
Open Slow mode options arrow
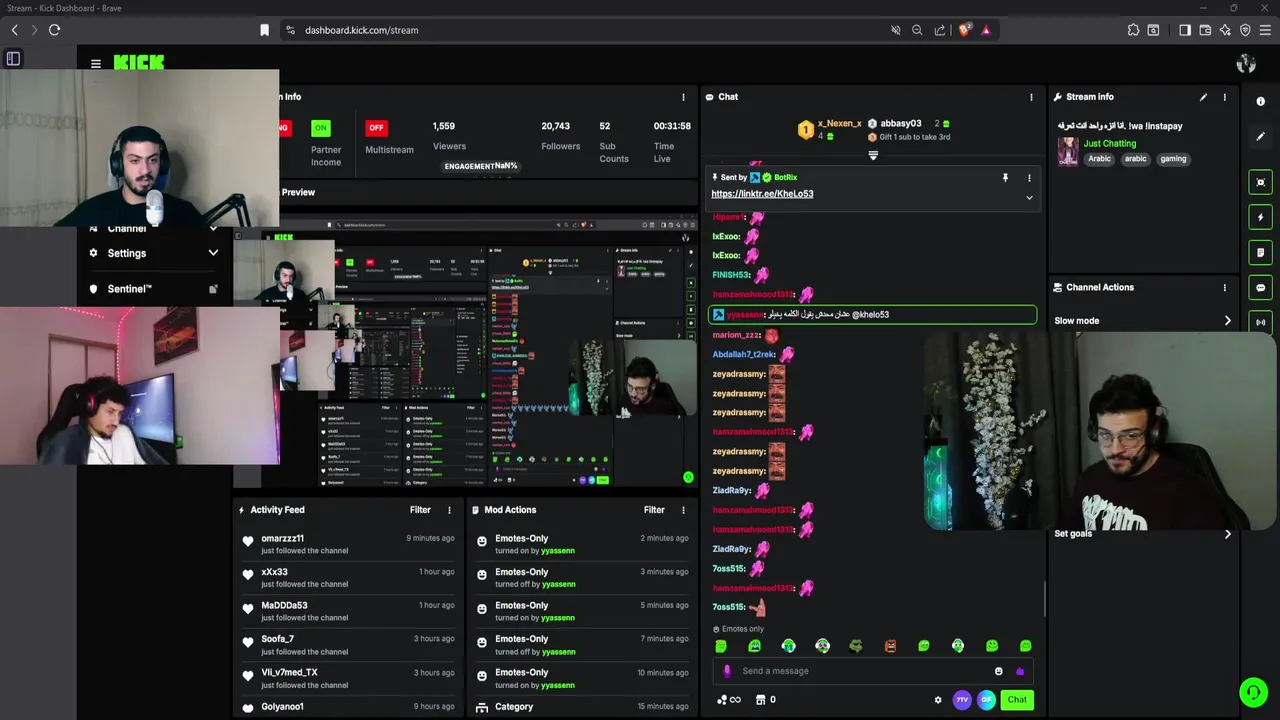[x=1228, y=321]
